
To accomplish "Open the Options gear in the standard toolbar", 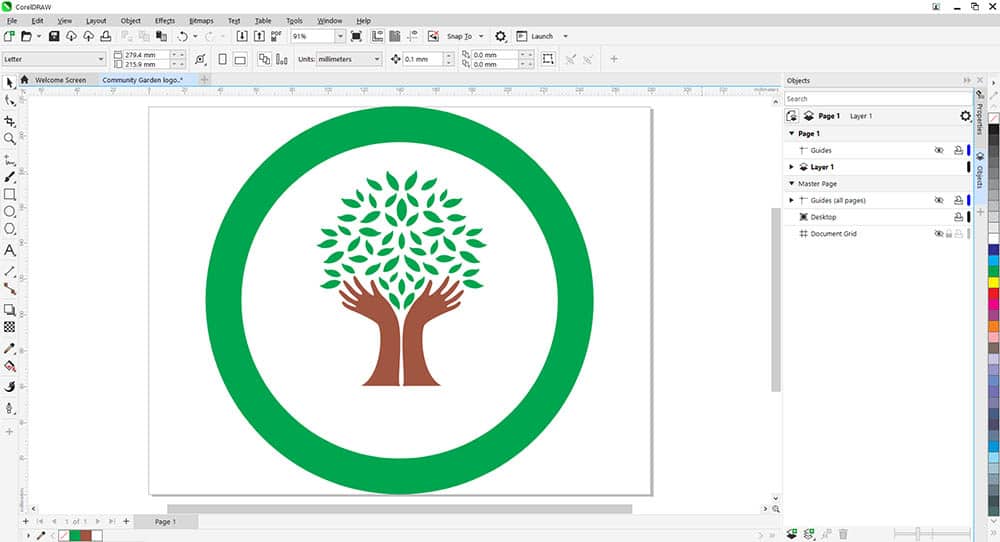I will (x=501, y=36).
